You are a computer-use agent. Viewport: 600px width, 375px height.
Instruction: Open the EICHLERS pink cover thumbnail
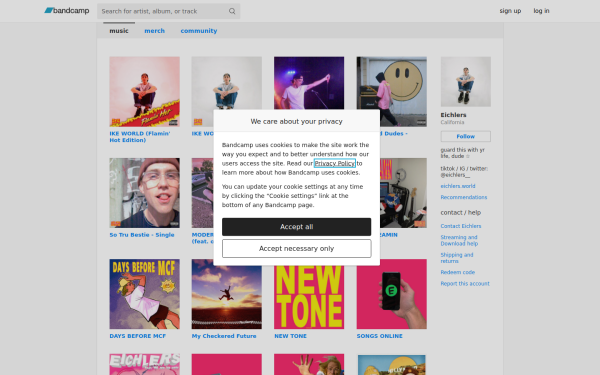pyautogui.click(x=144, y=364)
